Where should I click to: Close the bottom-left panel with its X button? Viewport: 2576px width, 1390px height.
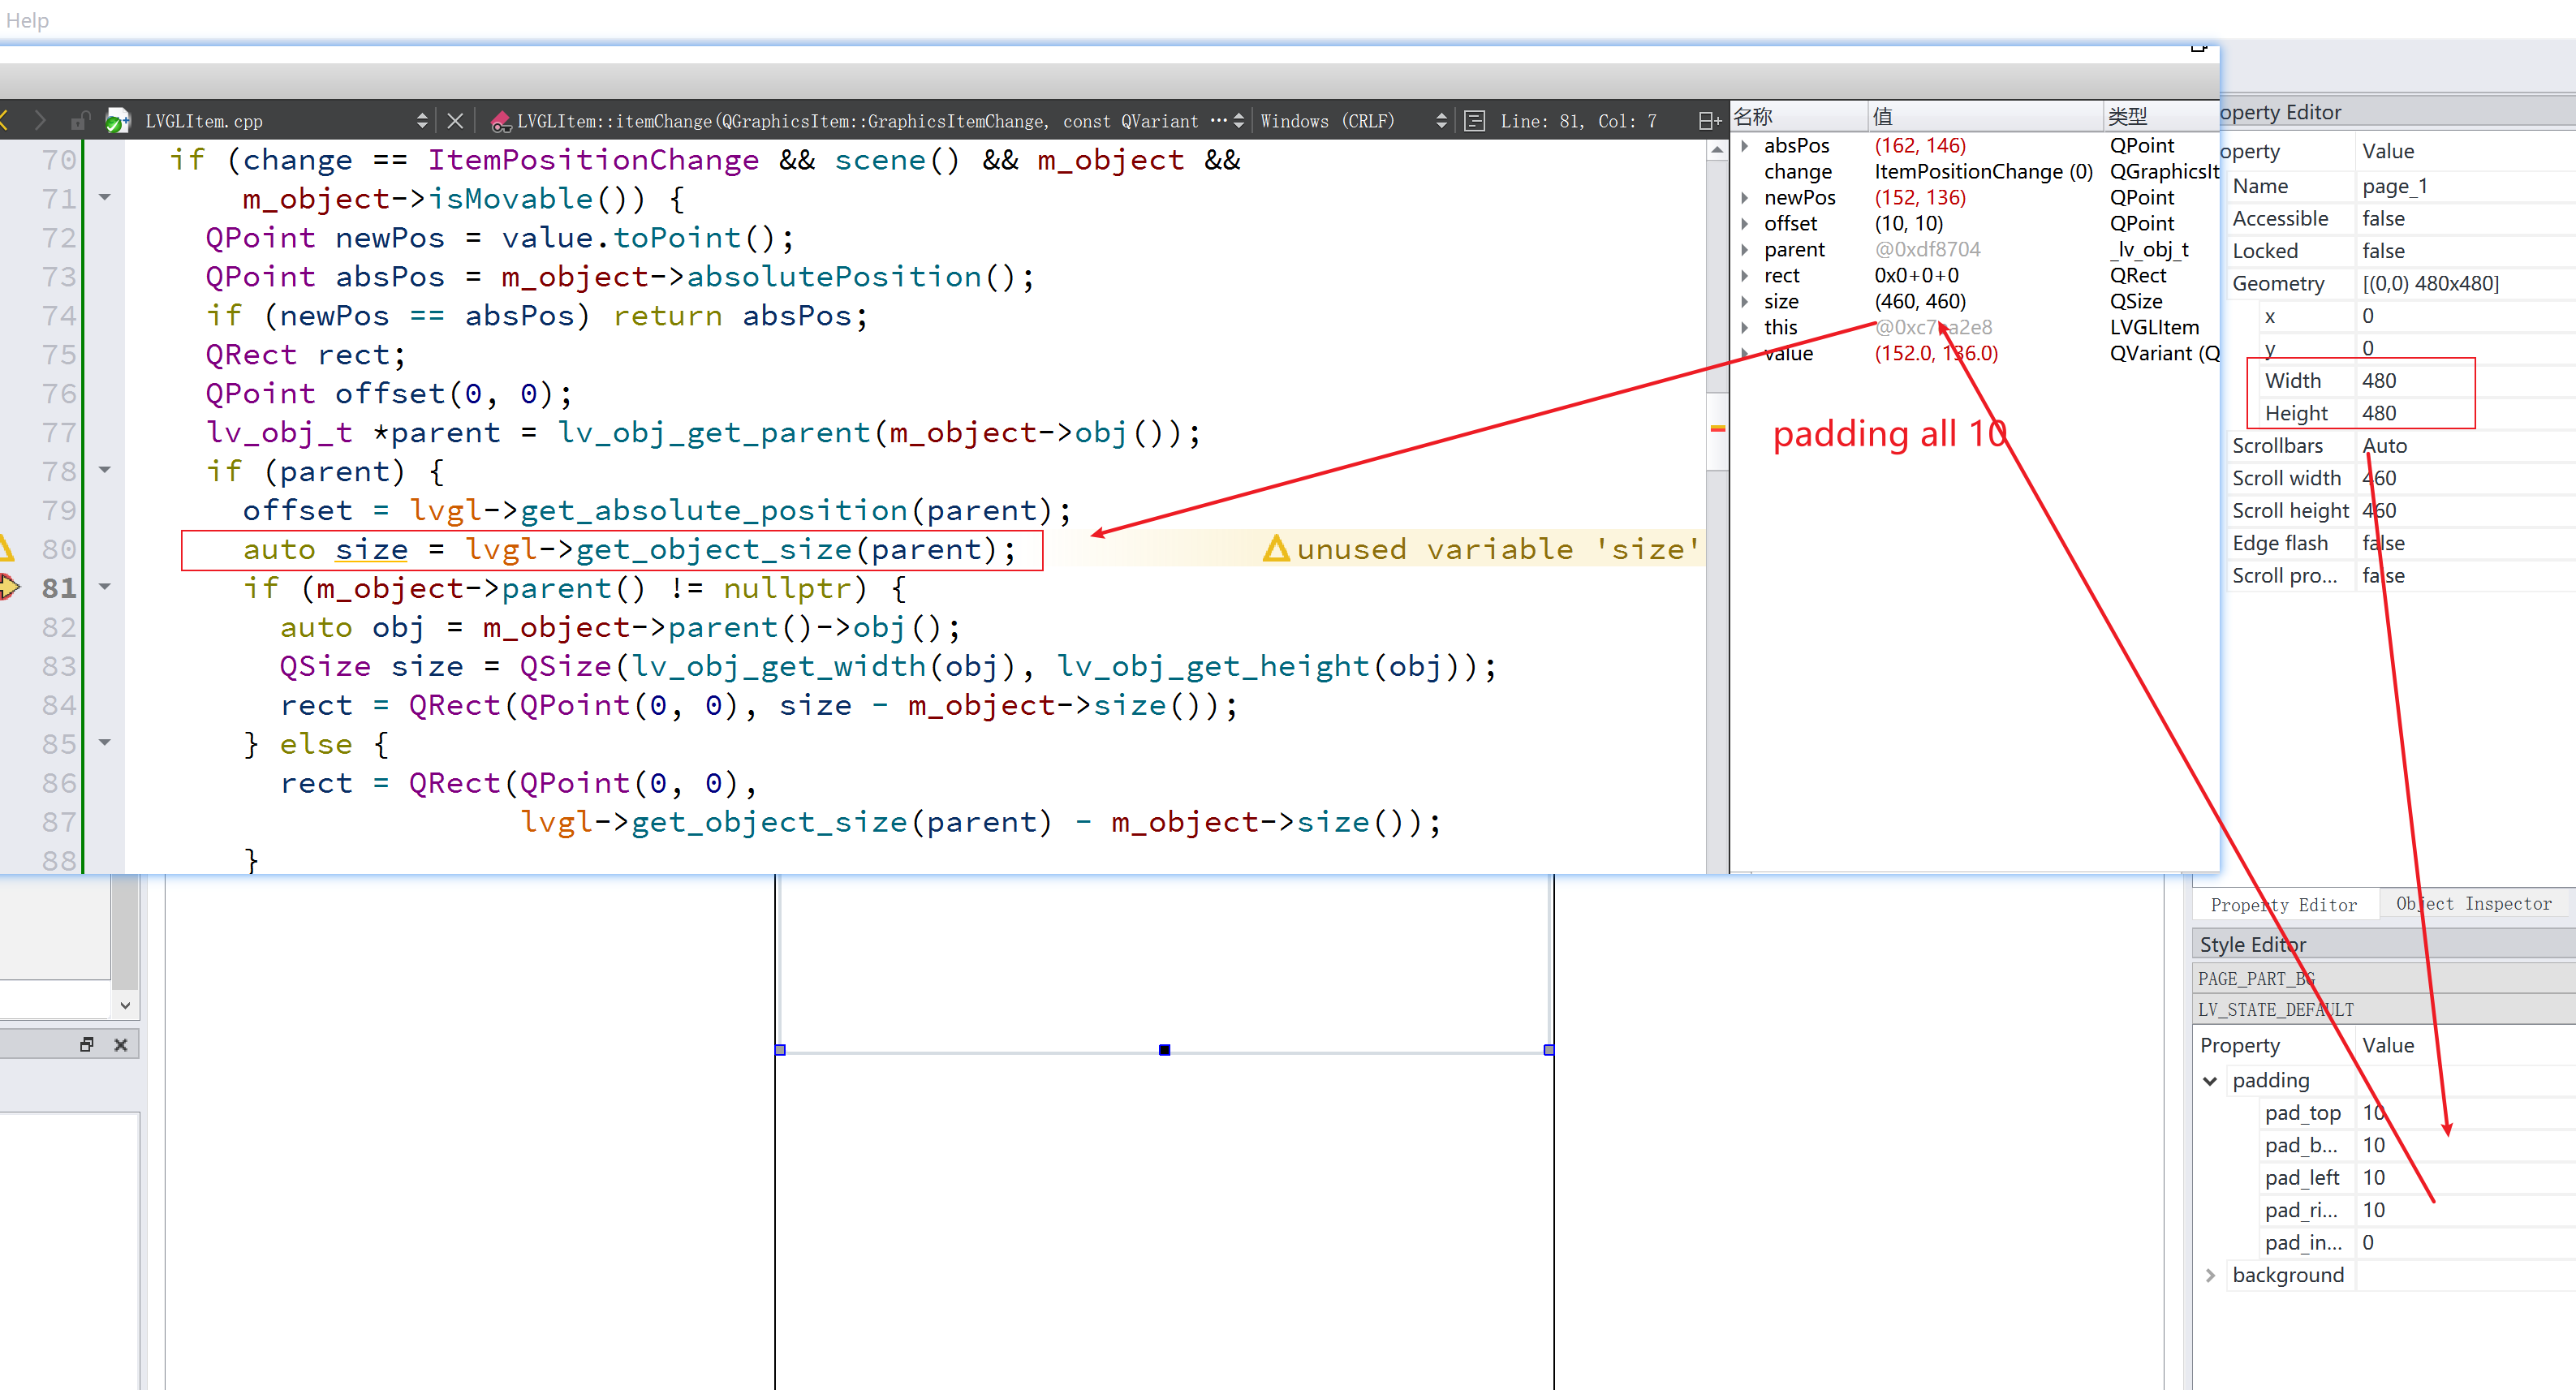click(x=121, y=1043)
